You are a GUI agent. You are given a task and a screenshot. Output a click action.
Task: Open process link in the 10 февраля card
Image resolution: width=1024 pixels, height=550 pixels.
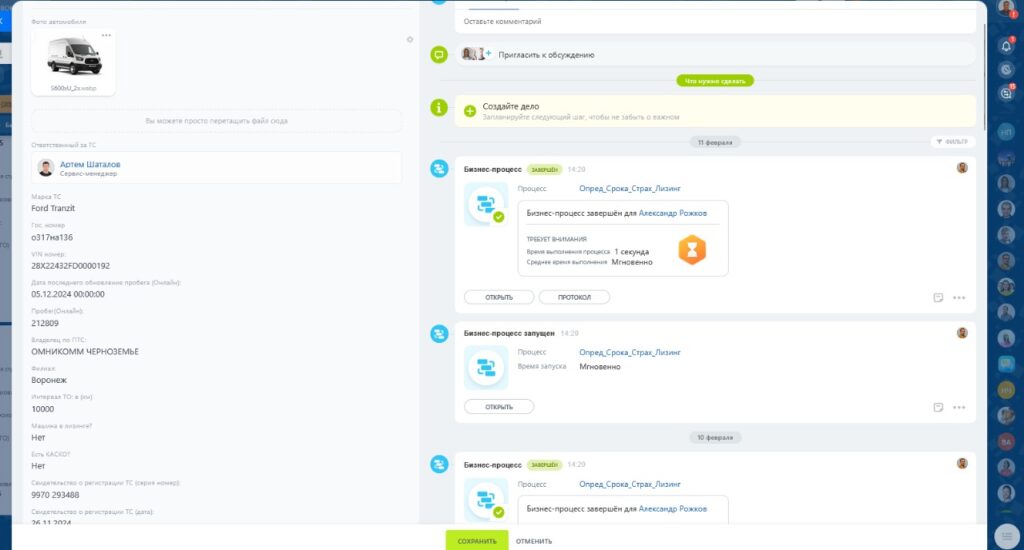click(x=630, y=484)
